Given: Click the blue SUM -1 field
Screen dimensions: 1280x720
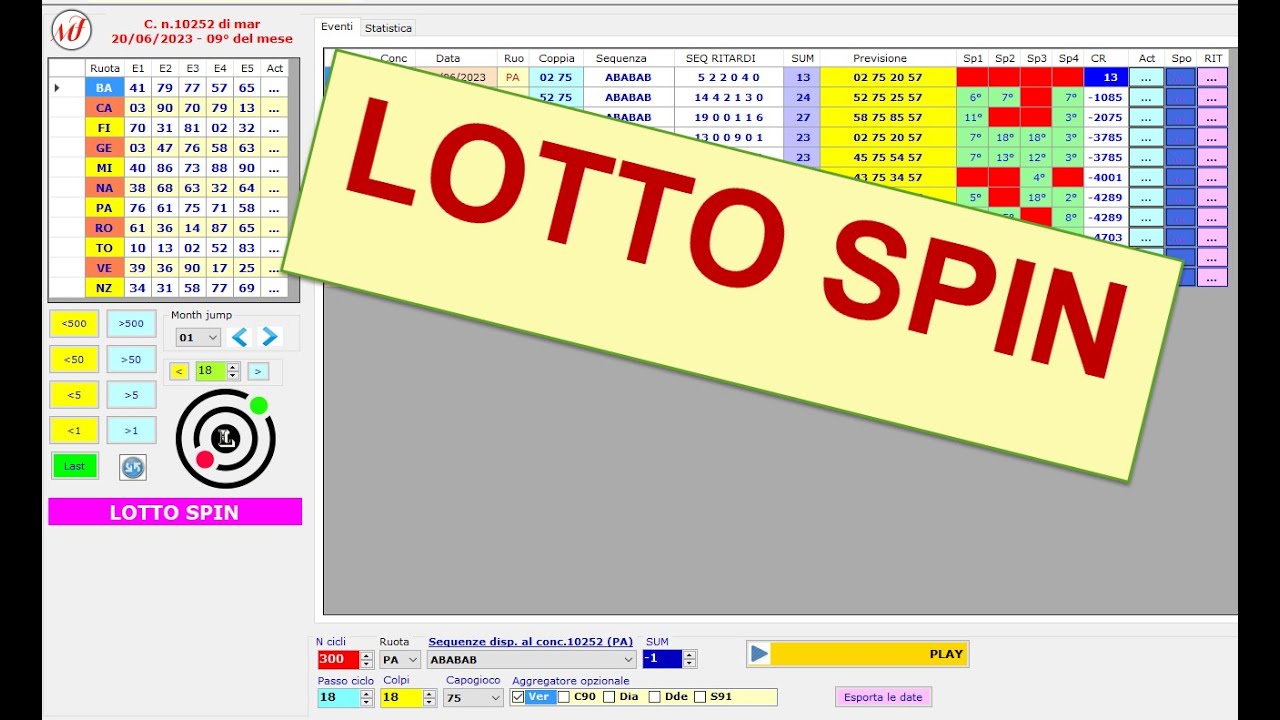Looking at the screenshot, I should [662, 660].
